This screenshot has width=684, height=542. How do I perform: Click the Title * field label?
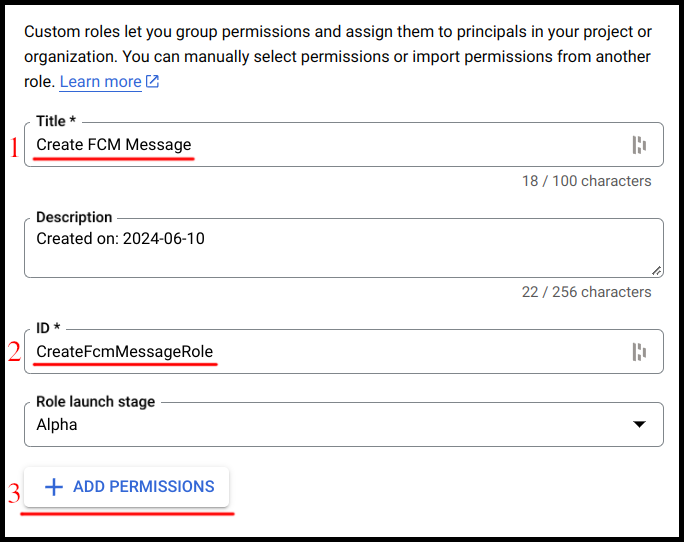(x=56, y=121)
